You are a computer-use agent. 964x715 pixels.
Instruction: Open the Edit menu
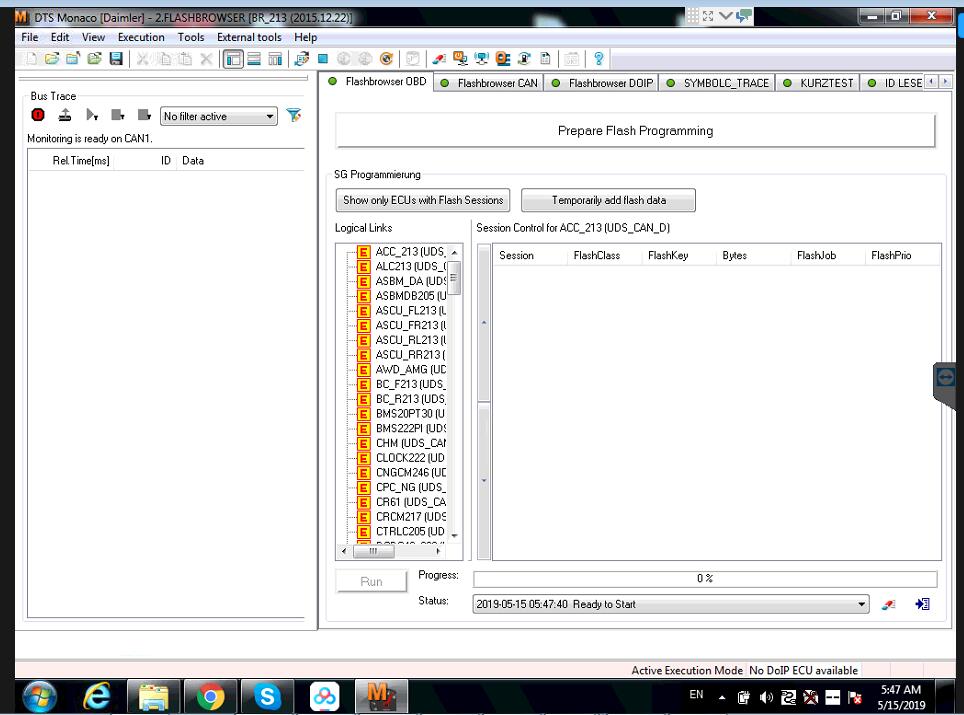[x=60, y=37]
